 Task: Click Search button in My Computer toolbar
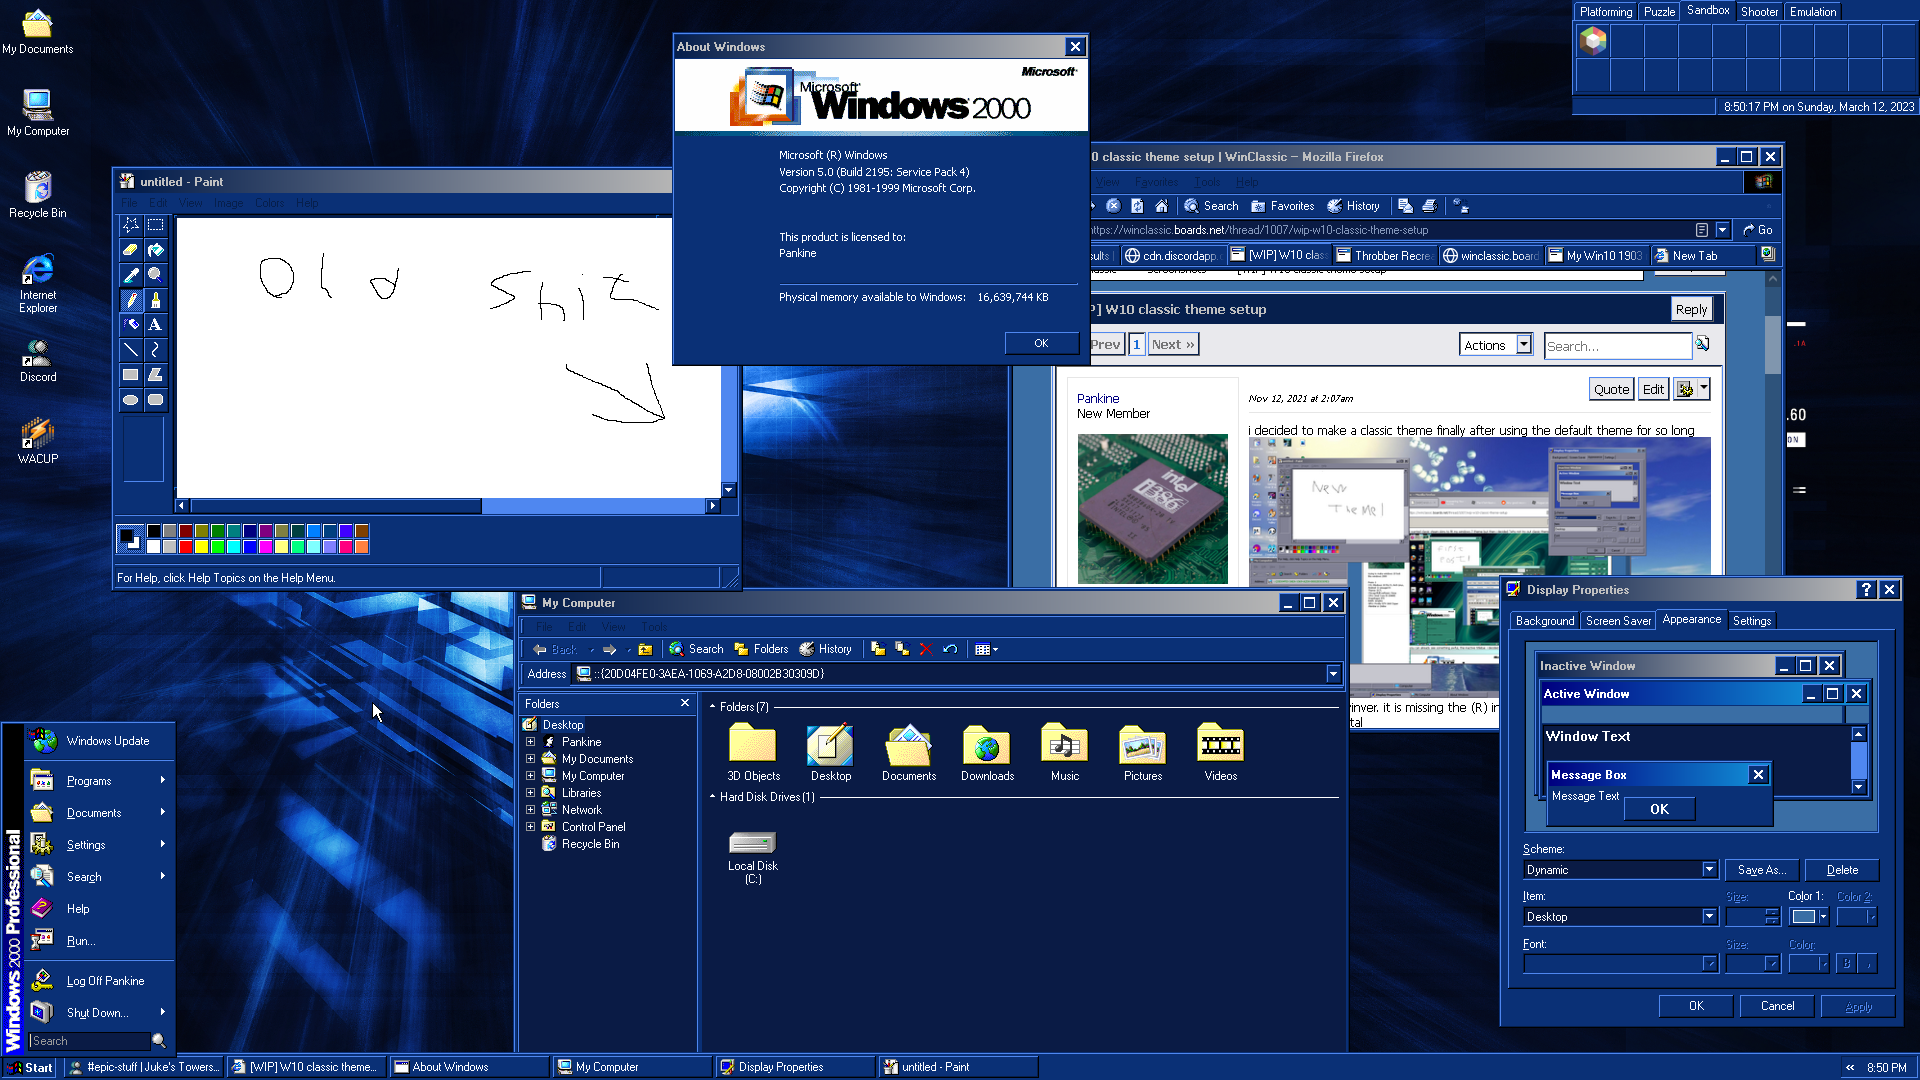pos(696,649)
